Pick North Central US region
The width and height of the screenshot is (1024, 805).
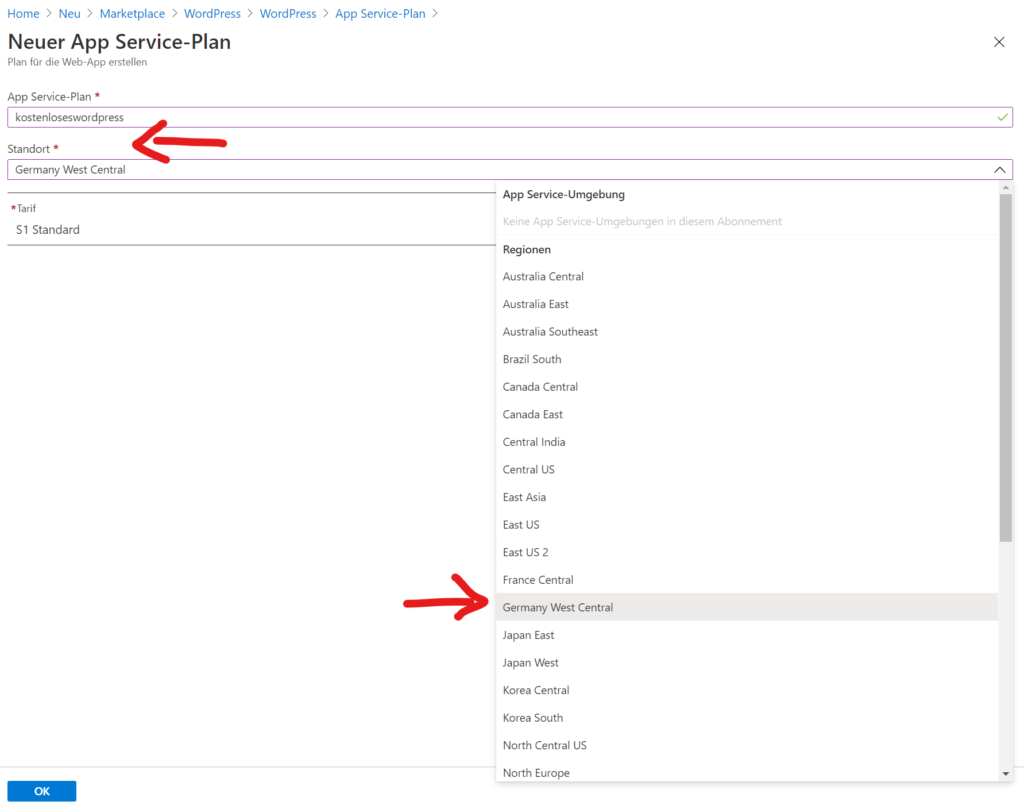point(747,746)
